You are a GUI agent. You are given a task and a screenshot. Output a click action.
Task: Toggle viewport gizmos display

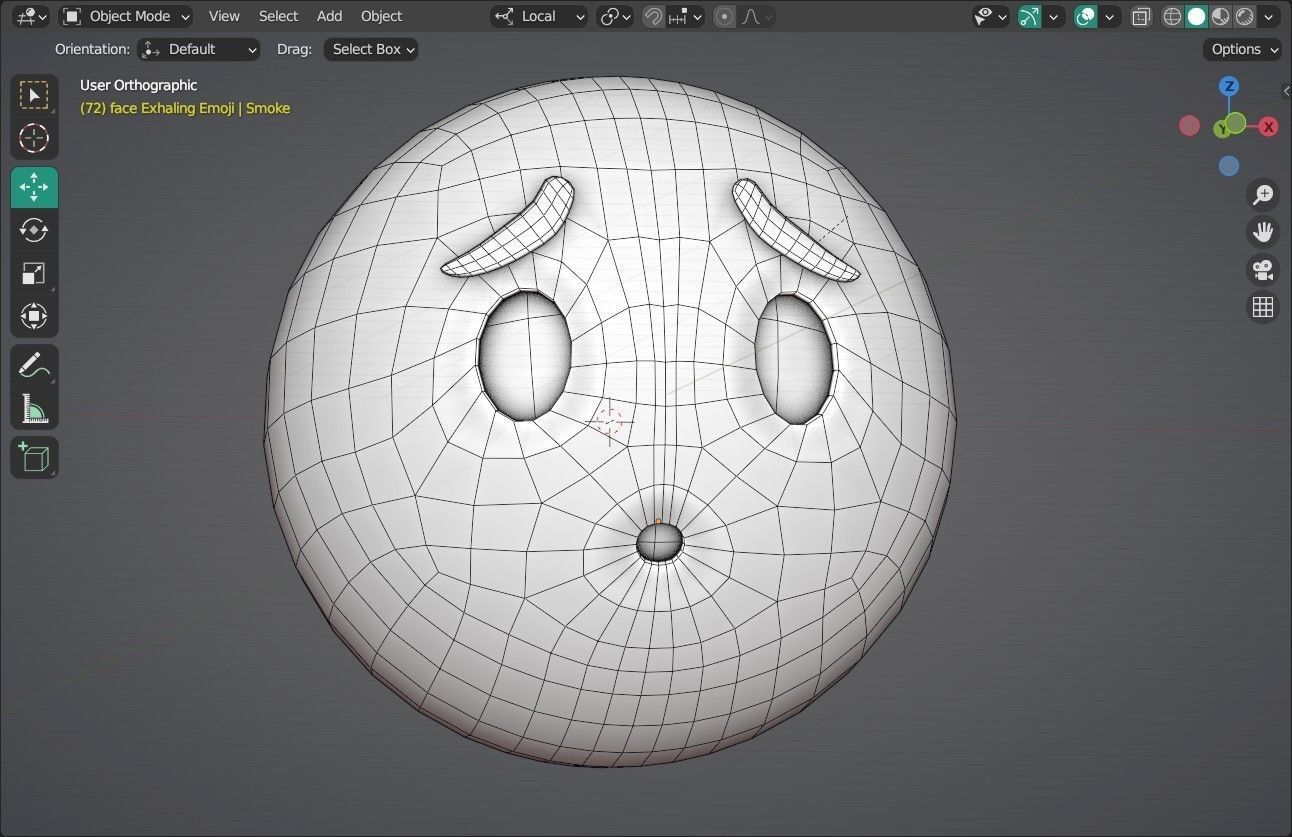[1030, 16]
